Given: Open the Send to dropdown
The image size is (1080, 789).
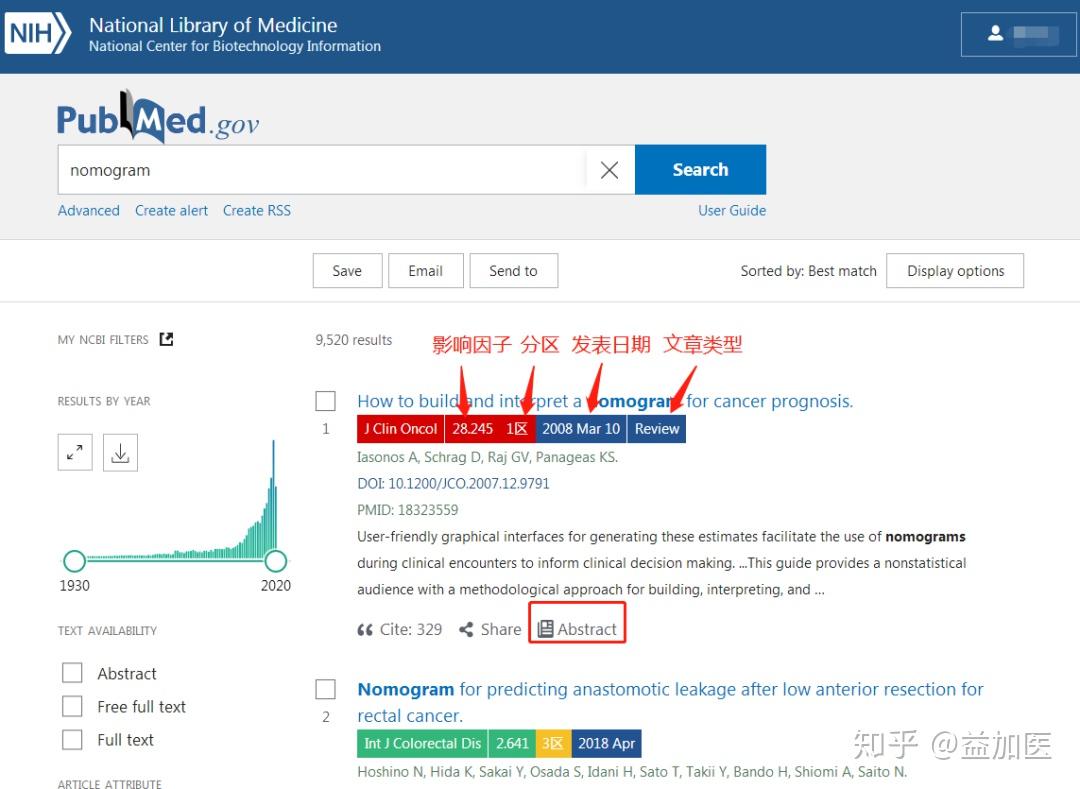Looking at the screenshot, I should click(x=513, y=270).
